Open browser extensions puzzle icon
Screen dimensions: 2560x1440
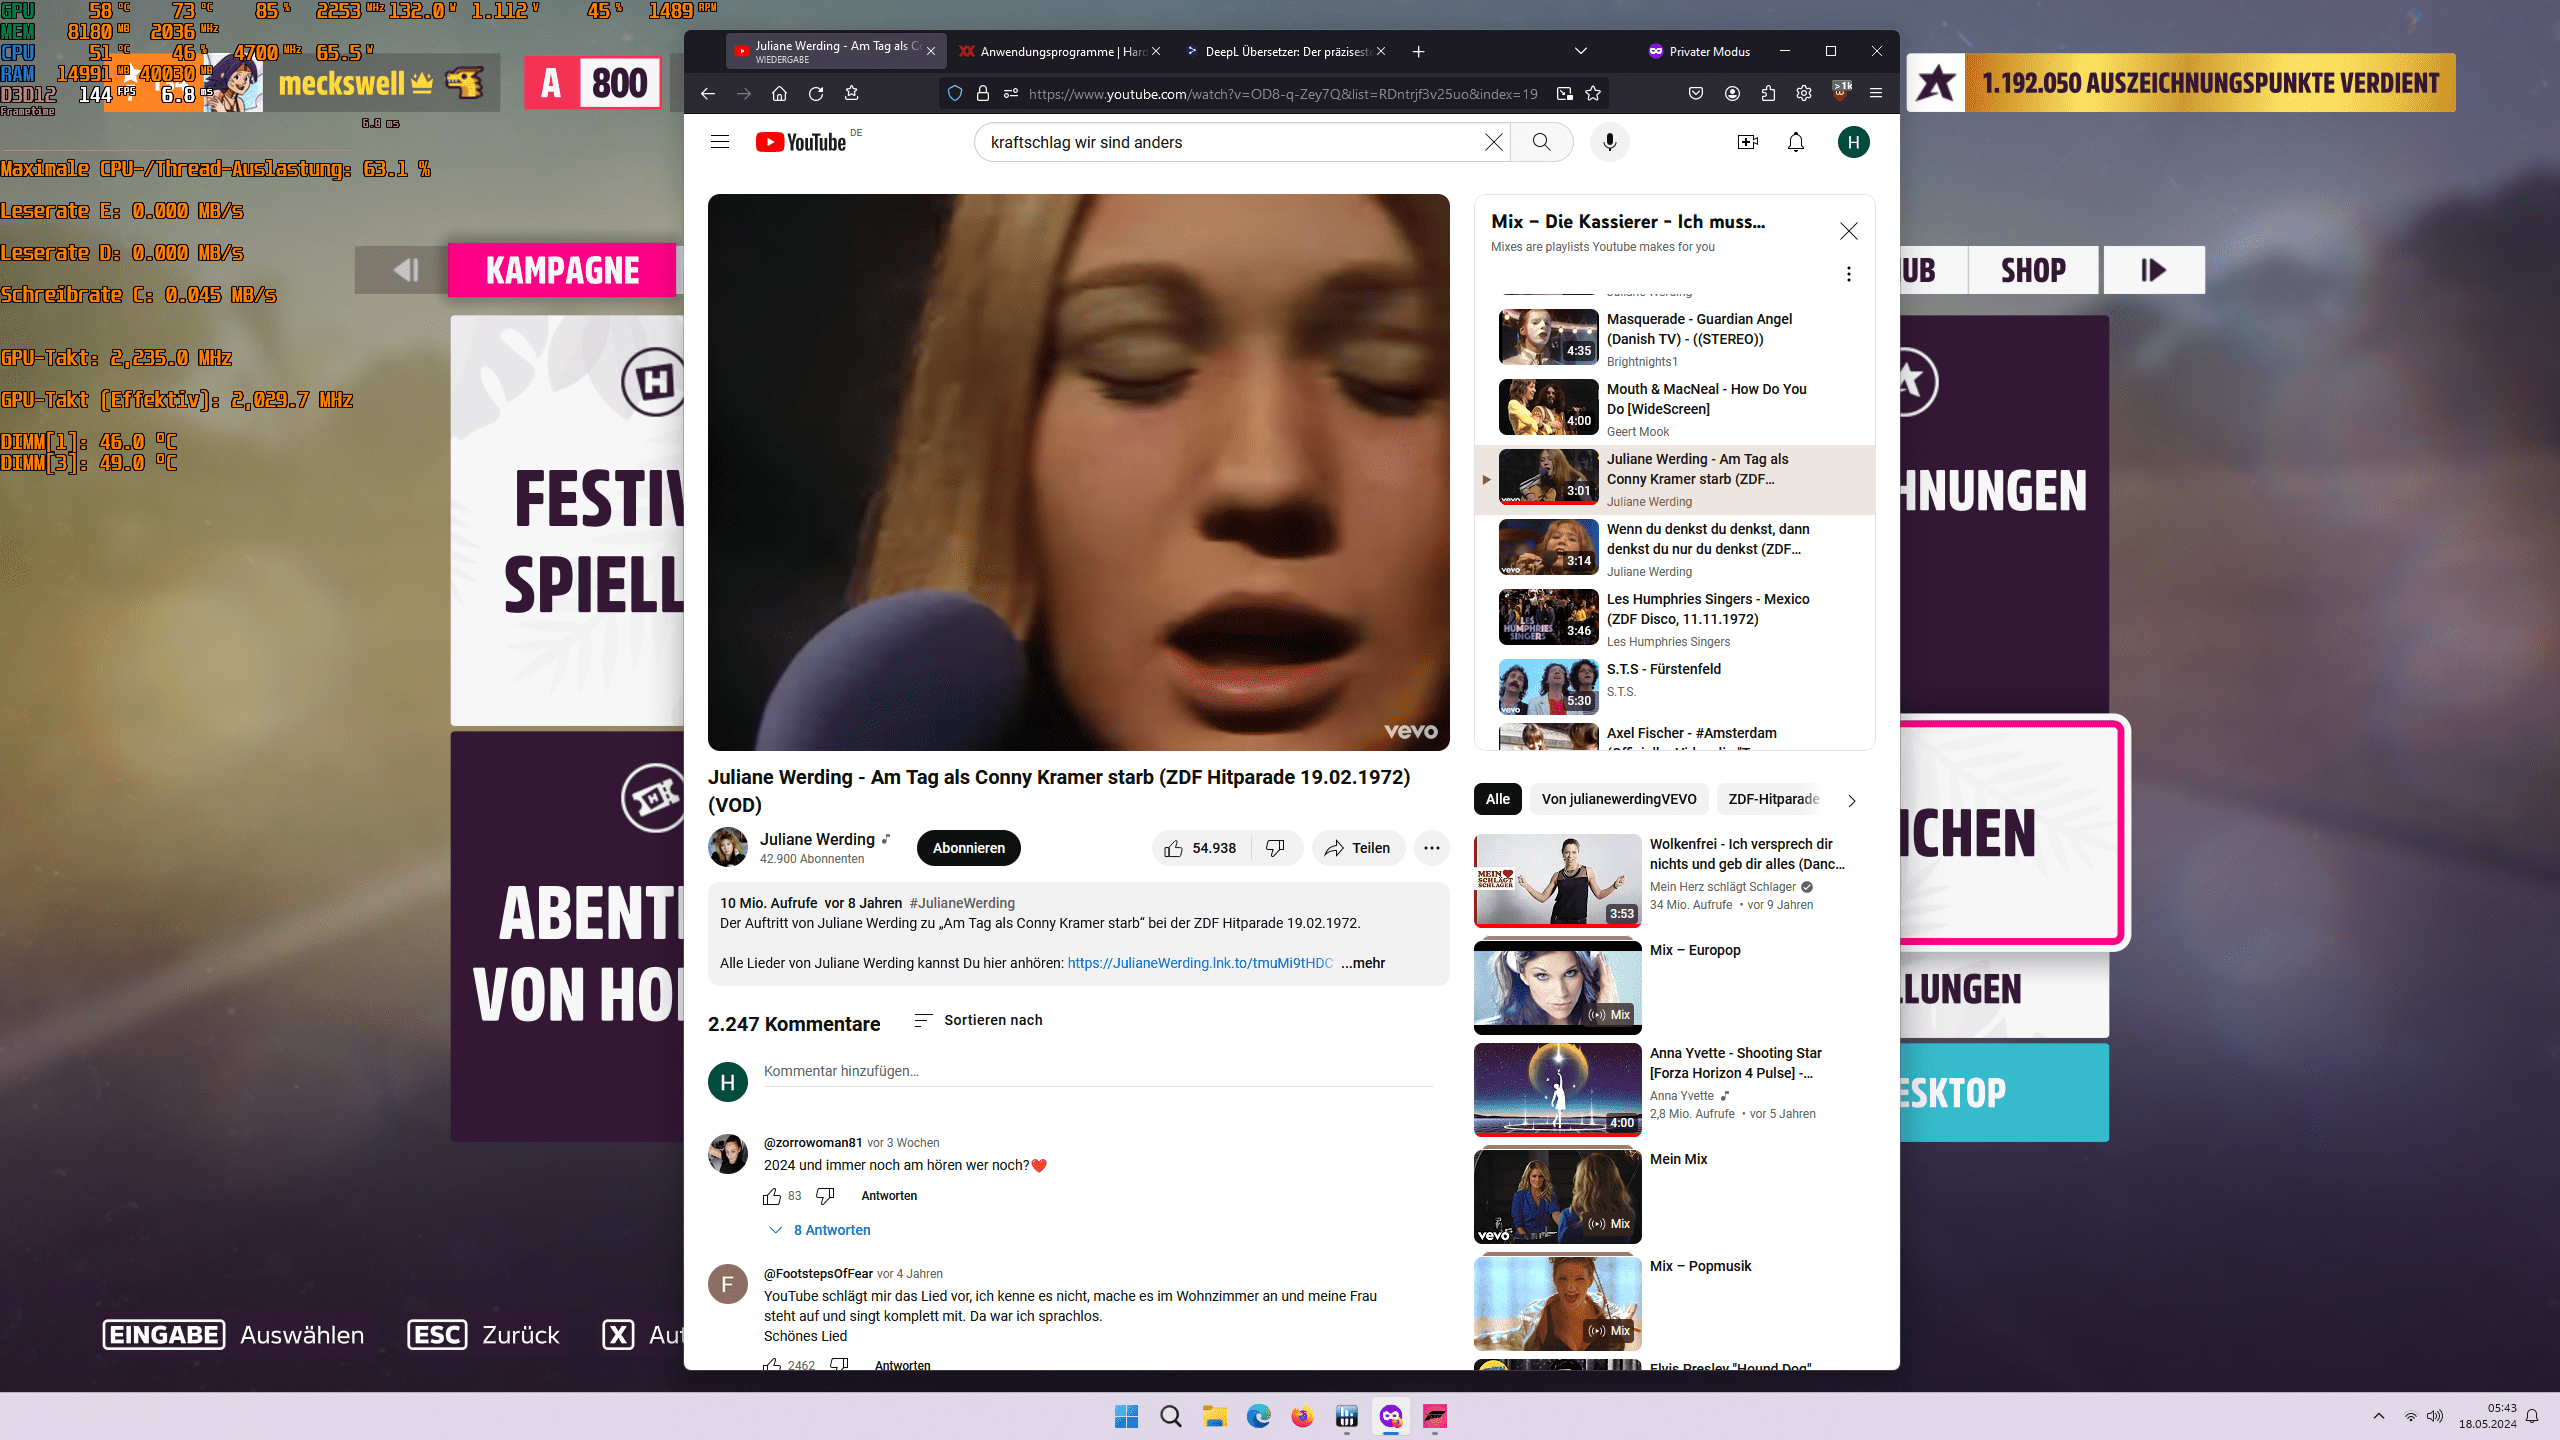[x=1768, y=94]
